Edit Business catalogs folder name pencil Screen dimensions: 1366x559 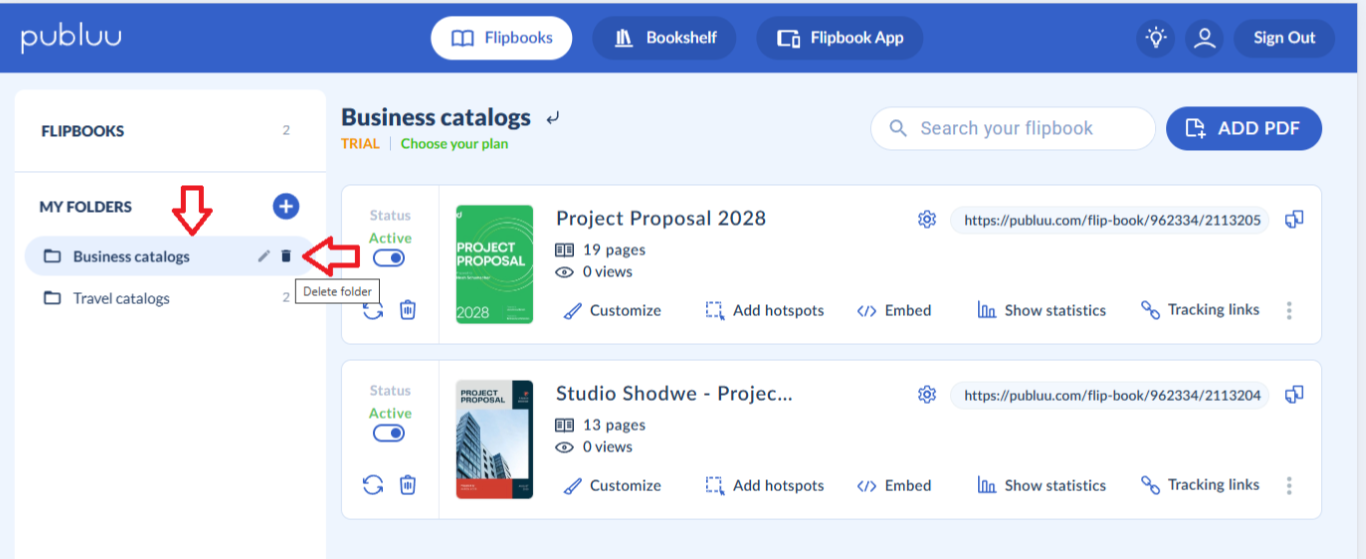tap(264, 256)
